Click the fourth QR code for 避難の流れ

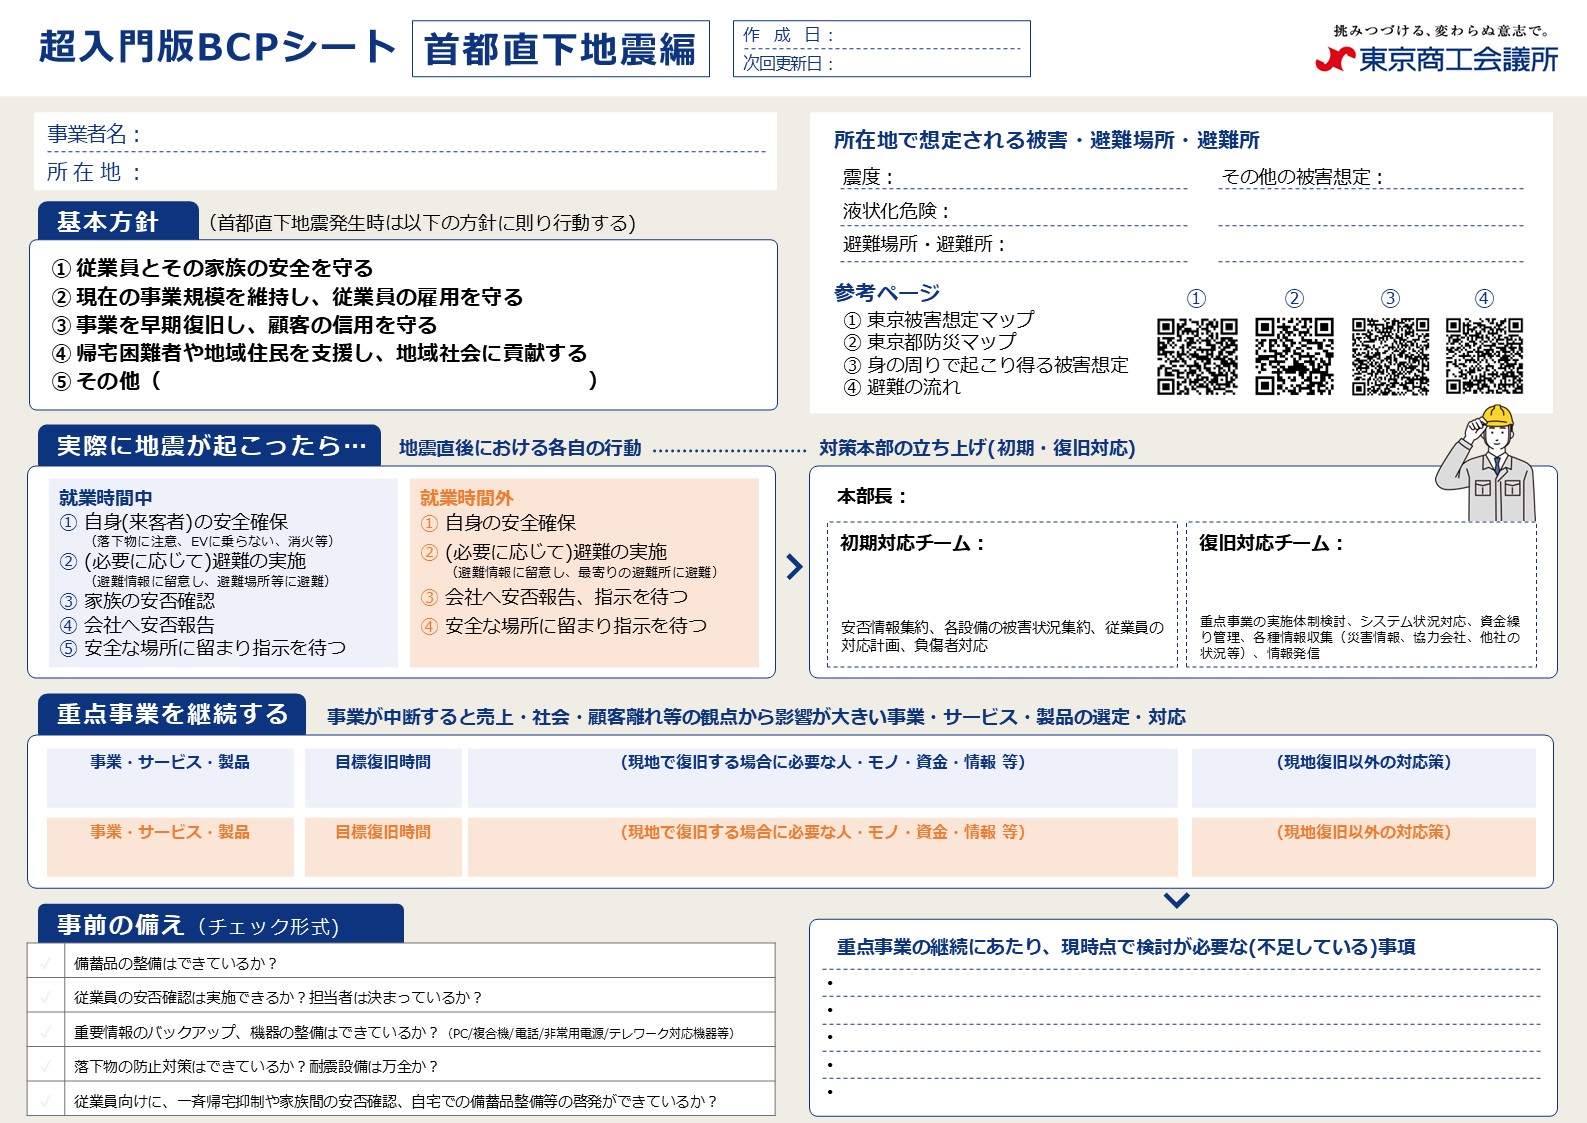pyautogui.click(x=1484, y=357)
